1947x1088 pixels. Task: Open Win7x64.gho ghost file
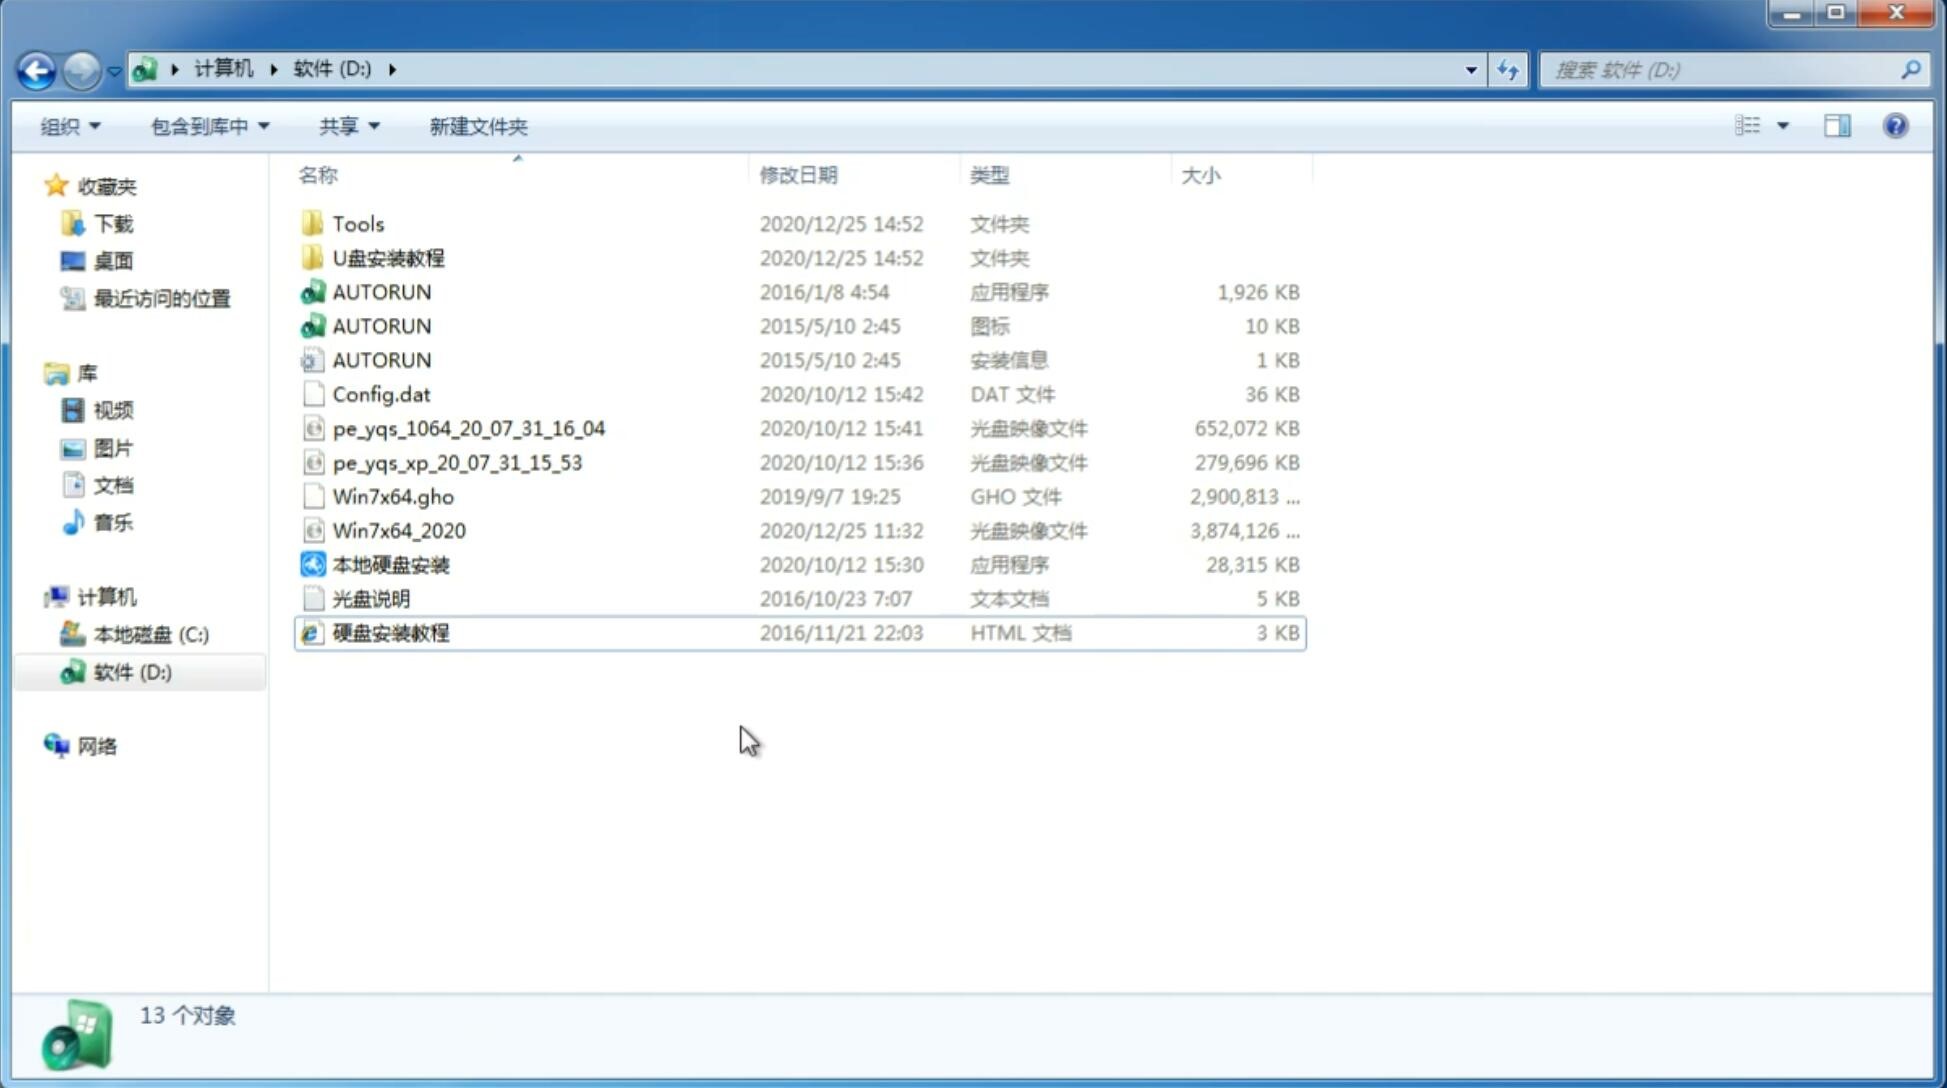point(393,496)
